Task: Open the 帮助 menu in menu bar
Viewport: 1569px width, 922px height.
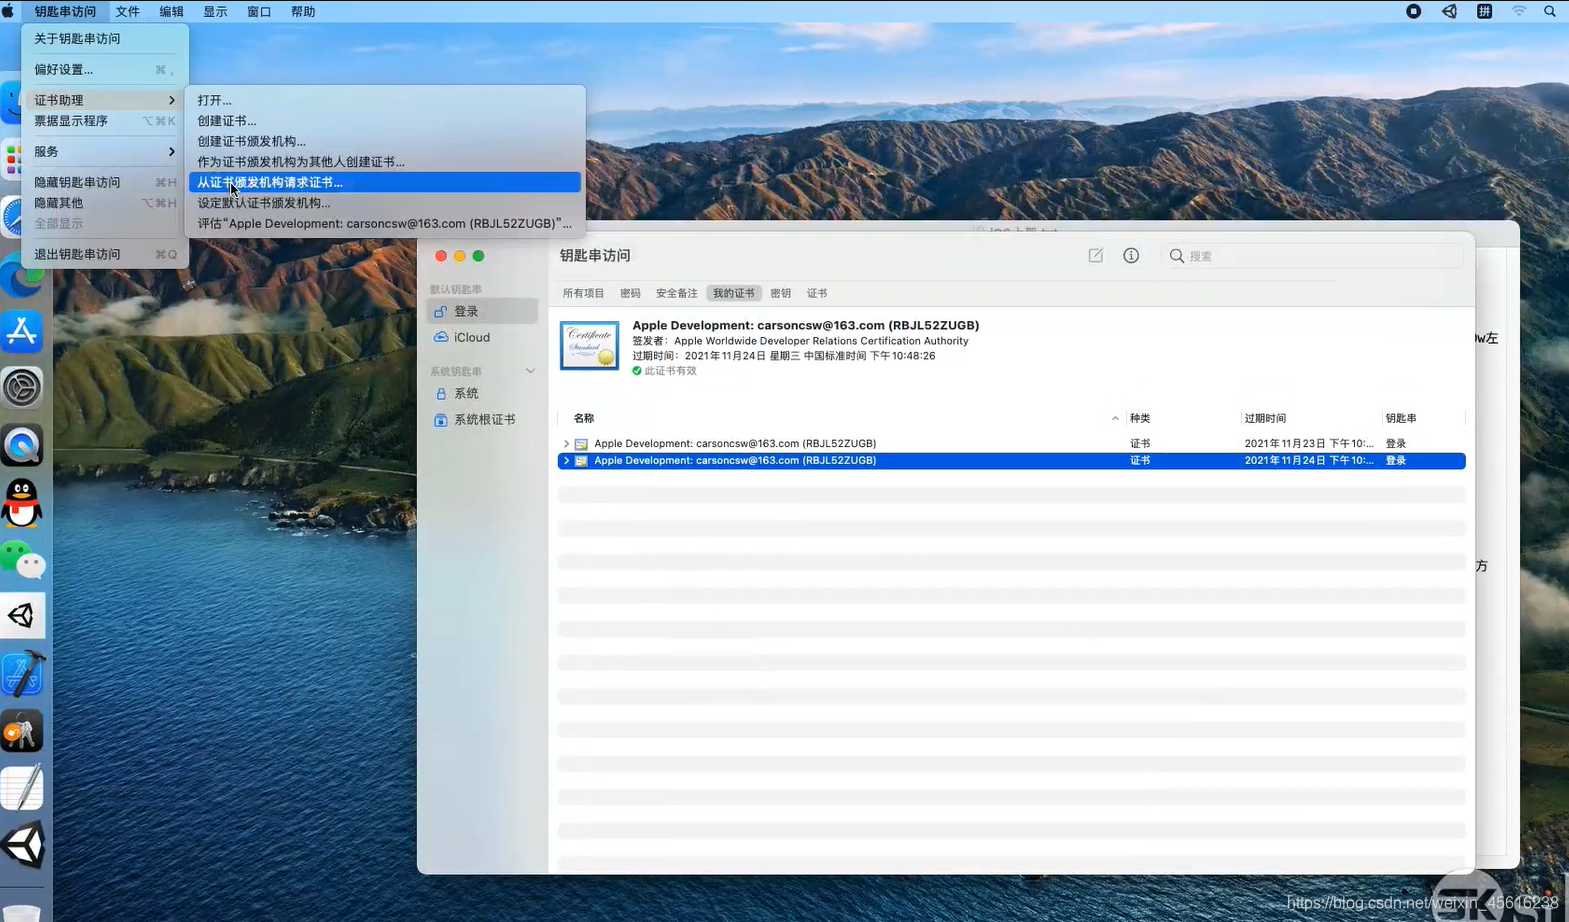Action: (x=303, y=11)
